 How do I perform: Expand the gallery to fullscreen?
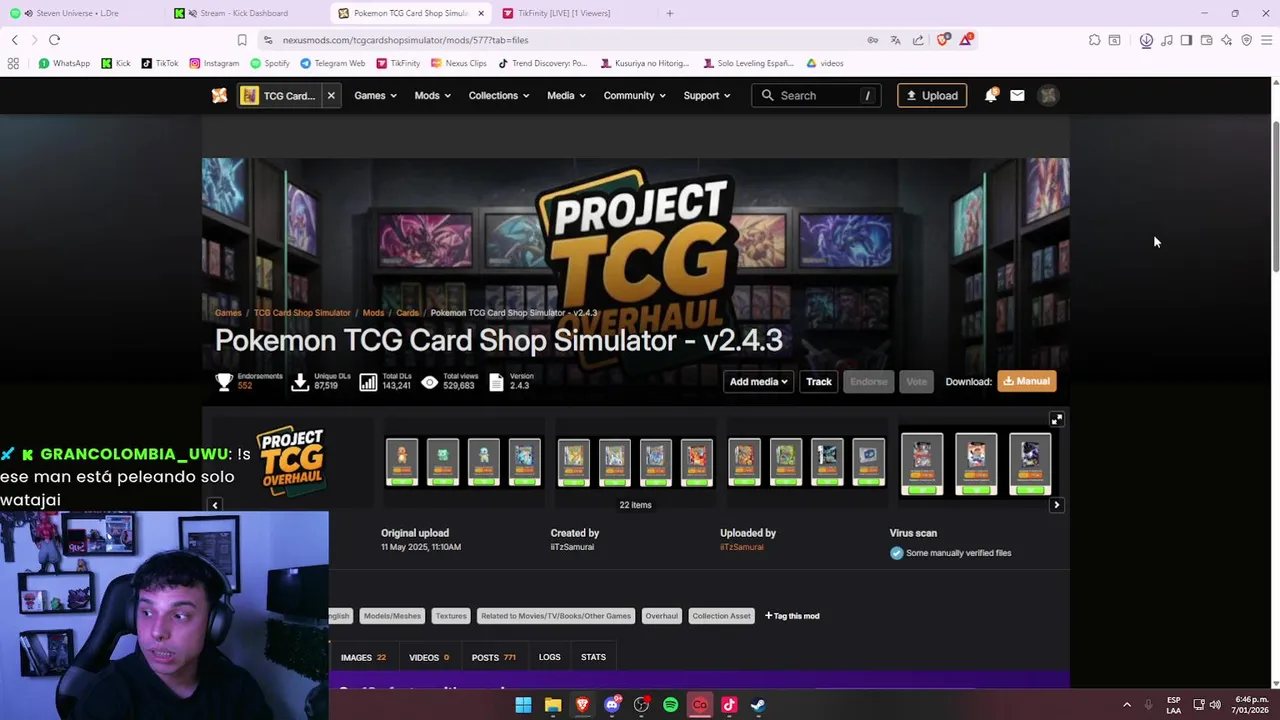click(x=1056, y=419)
